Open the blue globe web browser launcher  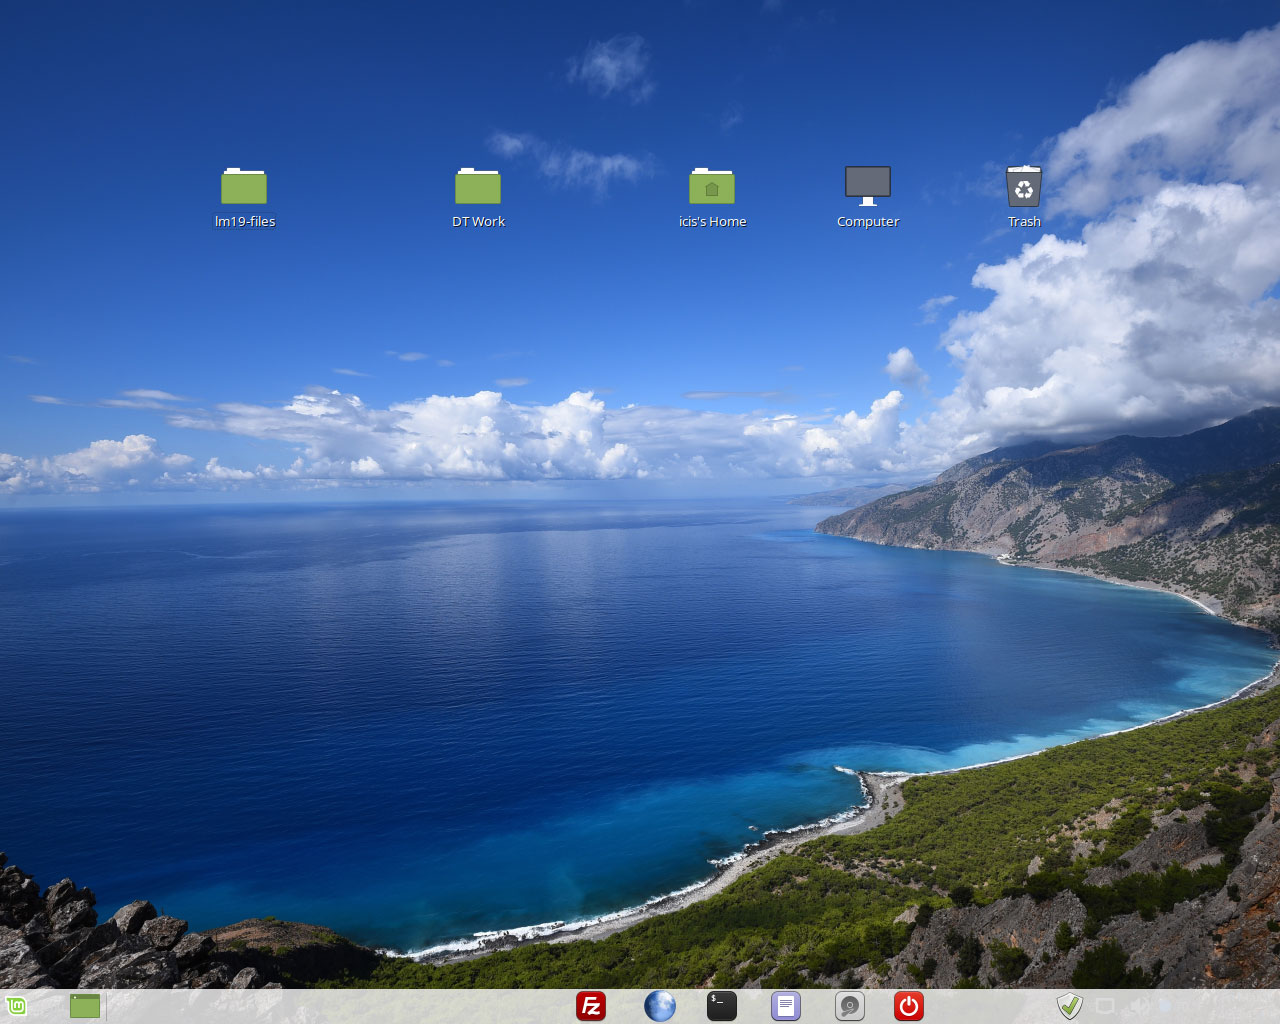click(659, 1006)
